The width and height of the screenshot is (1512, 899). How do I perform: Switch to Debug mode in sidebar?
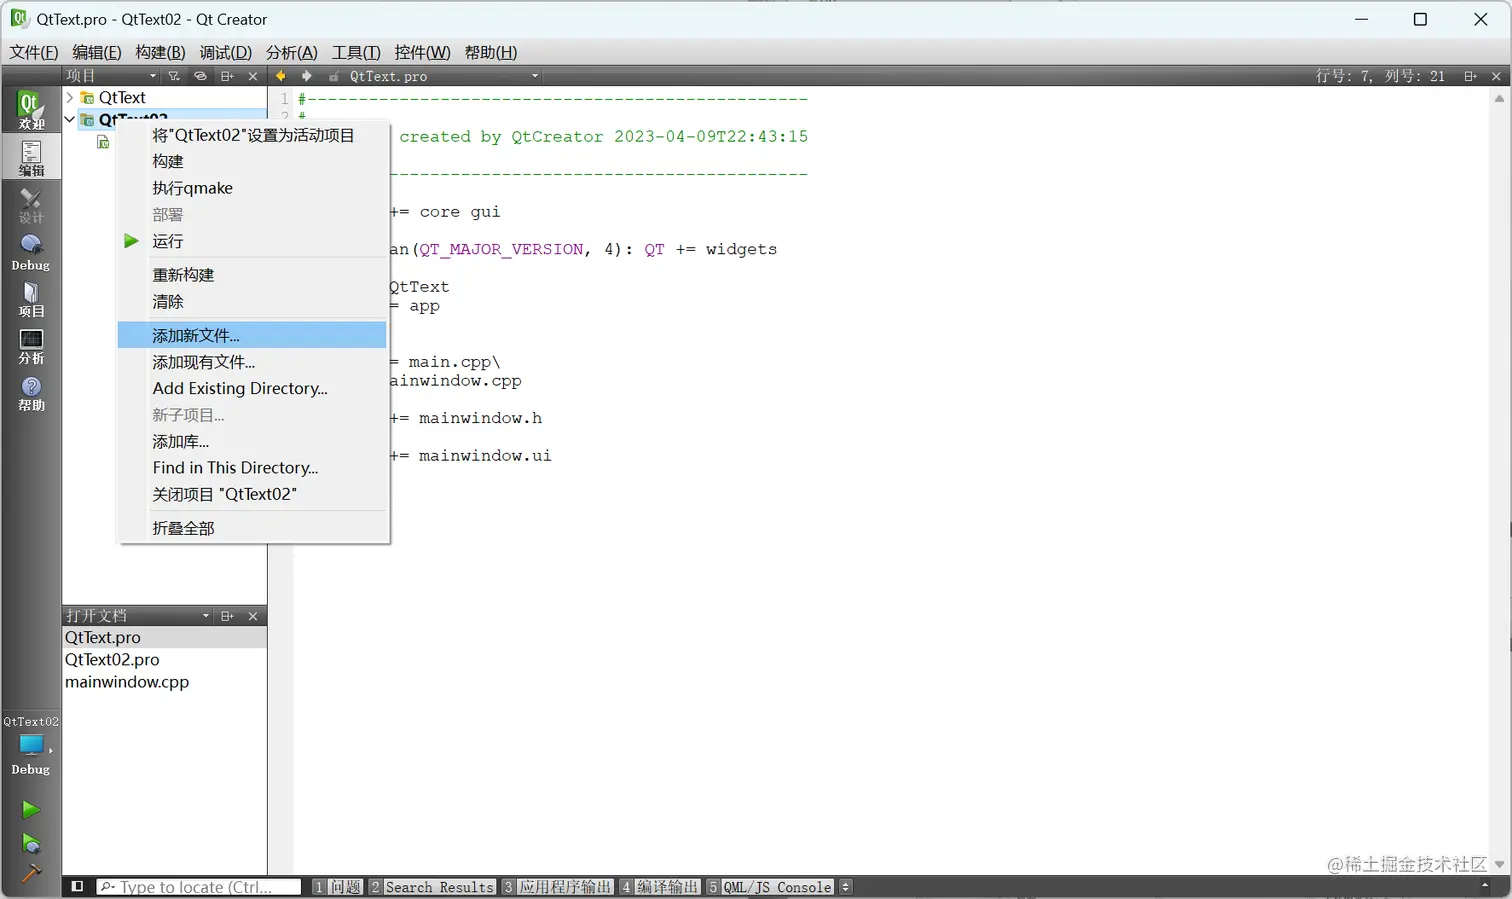(x=31, y=252)
